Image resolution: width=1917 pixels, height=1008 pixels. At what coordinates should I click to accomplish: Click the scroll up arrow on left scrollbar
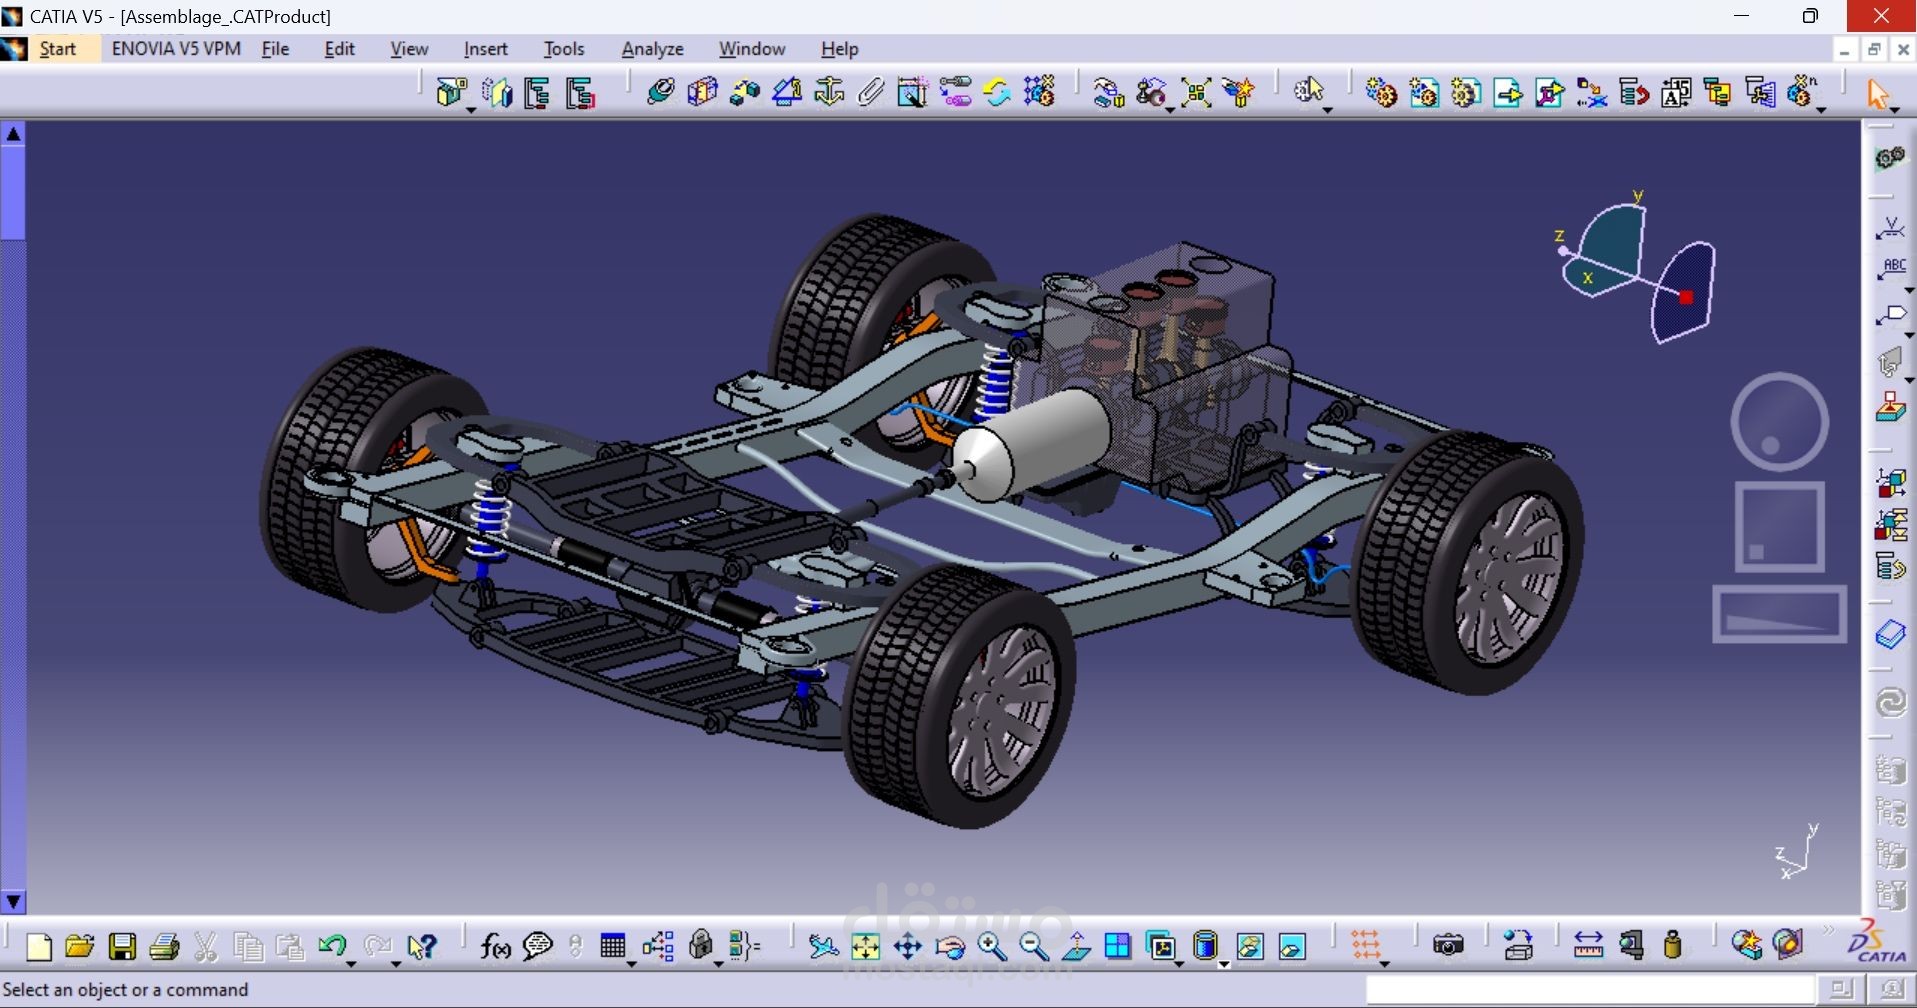tap(13, 133)
